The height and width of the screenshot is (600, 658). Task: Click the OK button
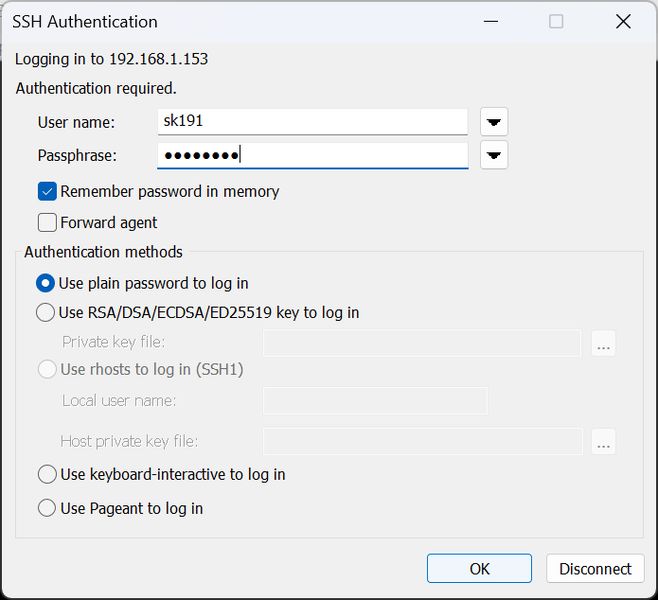pyautogui.click(x=479, y=569)
